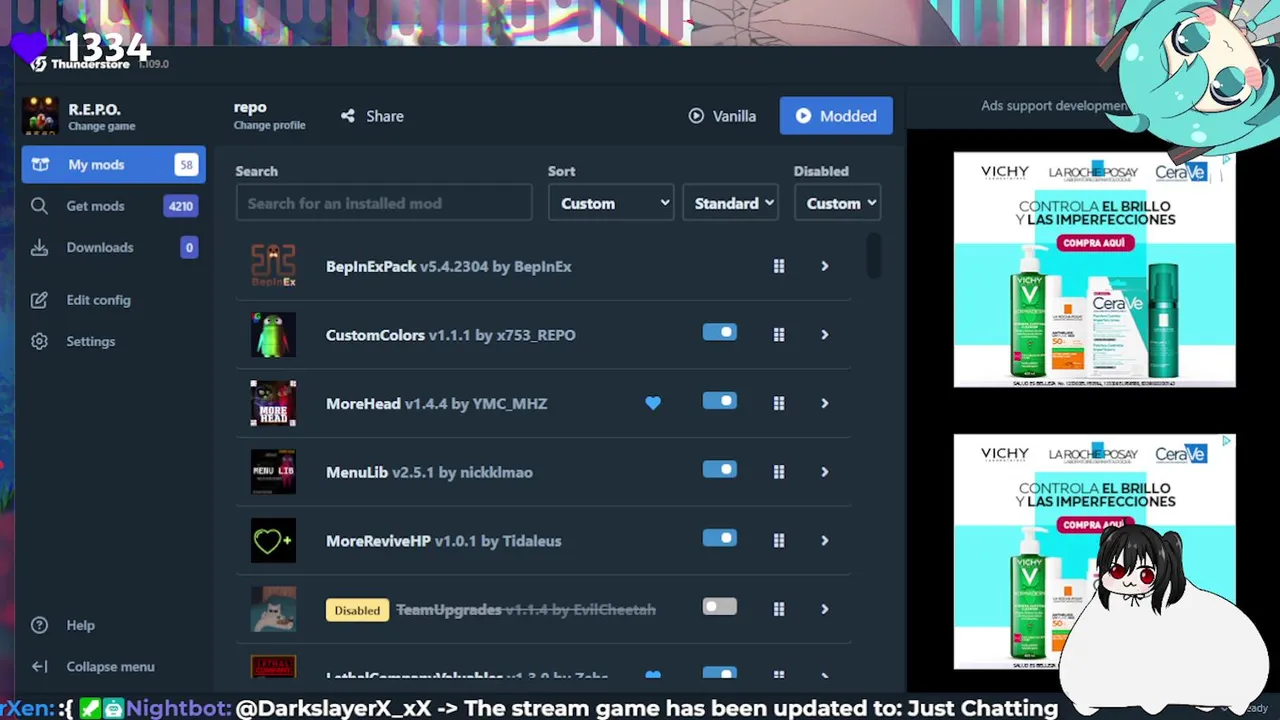Screen dimensions: 1280x720
Task: Expand the CustomColors row chevron
Action: (825, 335)
